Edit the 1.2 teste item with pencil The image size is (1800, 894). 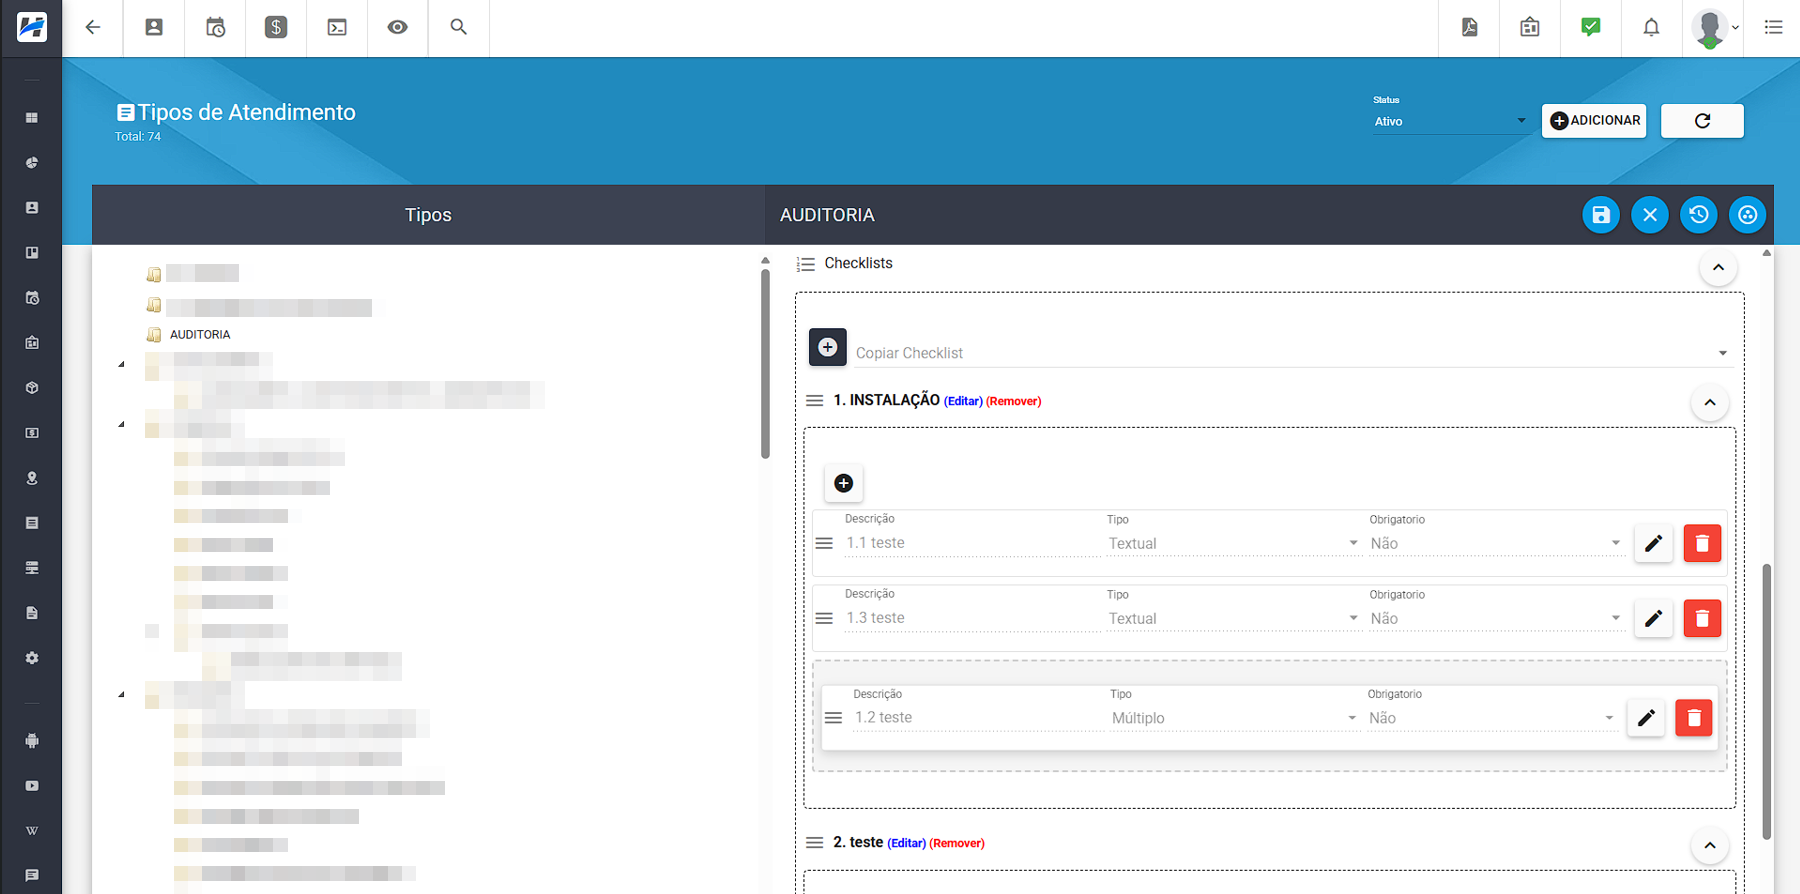point(1646,718)
